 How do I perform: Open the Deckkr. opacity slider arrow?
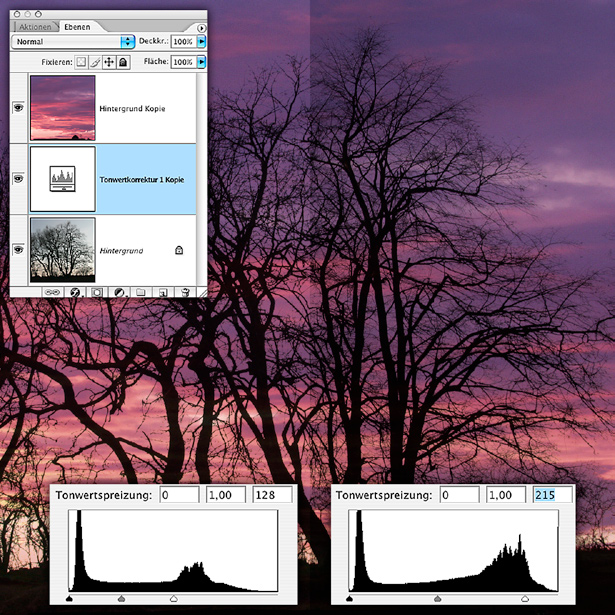[201, 42]
